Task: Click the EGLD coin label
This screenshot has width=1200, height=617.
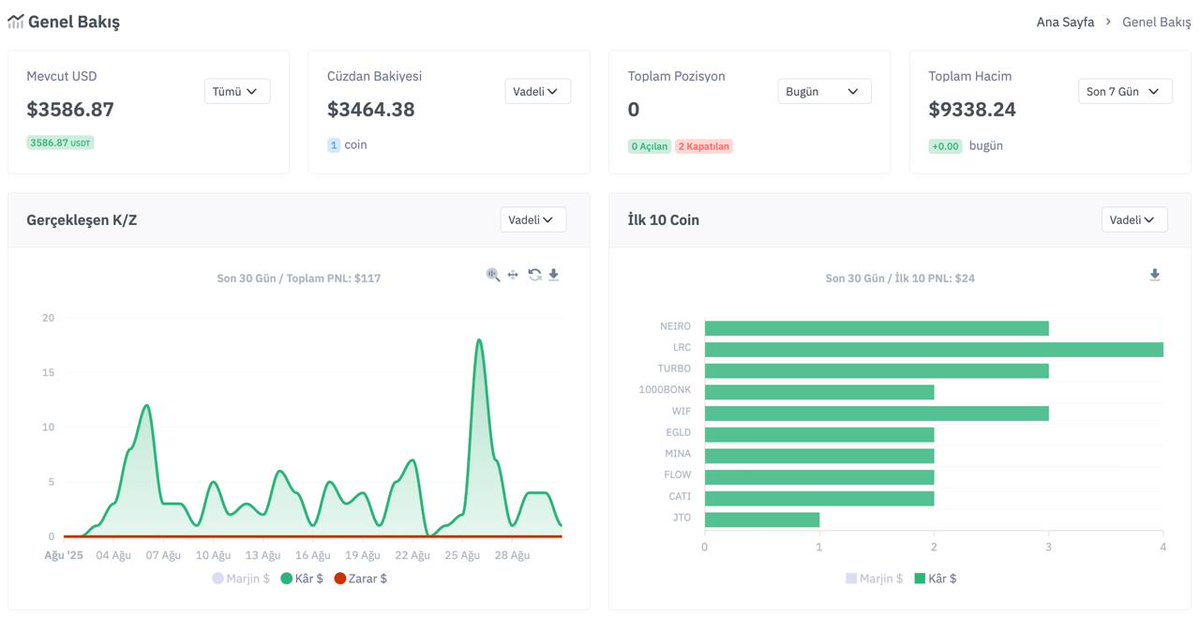Action: (677, 433)
